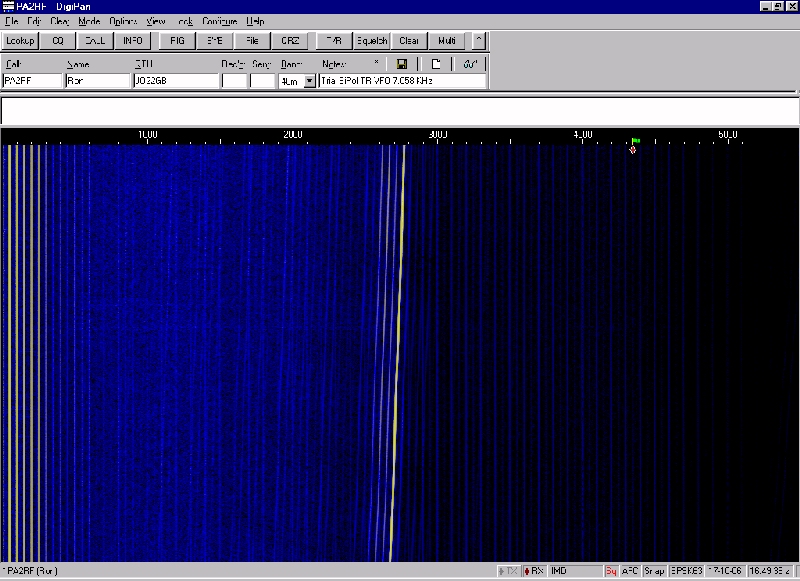The width and height of the screenshot is (800, 581).
Task: Toggle AFC in the status bar
Action: [x=630, y=571]
